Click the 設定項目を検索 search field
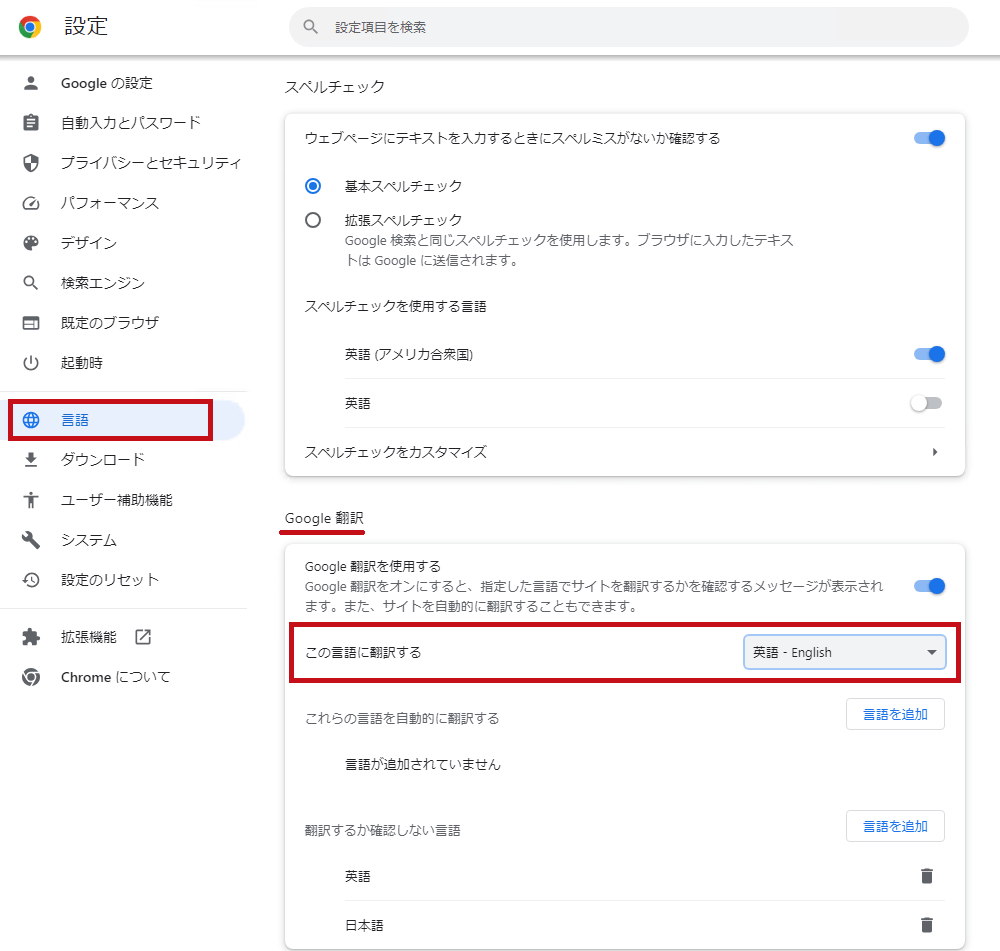Image resolution: width=1000 pixels, height=951 pixels. click(629, 27)
